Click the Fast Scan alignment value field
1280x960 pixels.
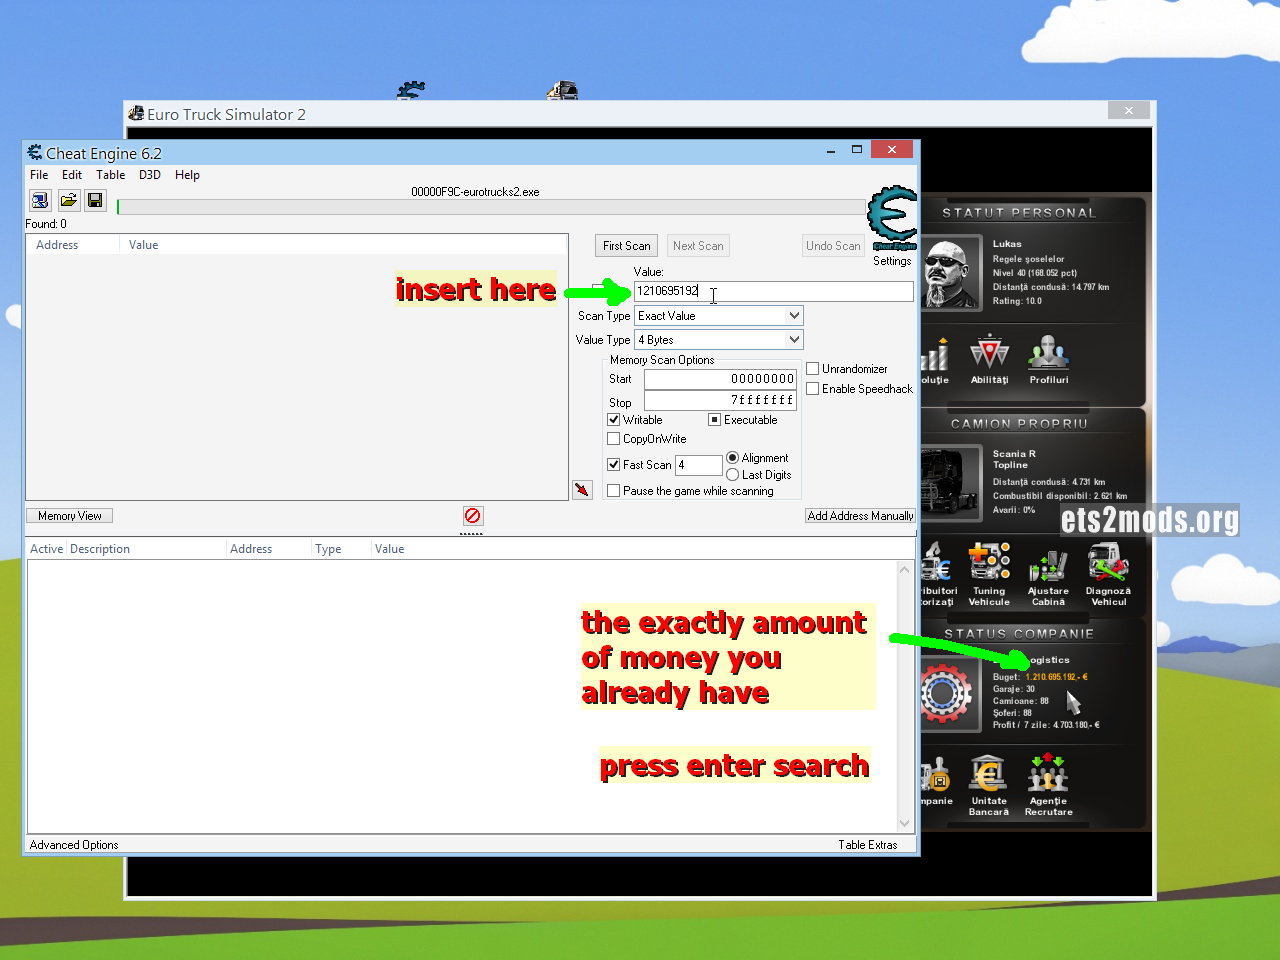click(x=698, y=465)
